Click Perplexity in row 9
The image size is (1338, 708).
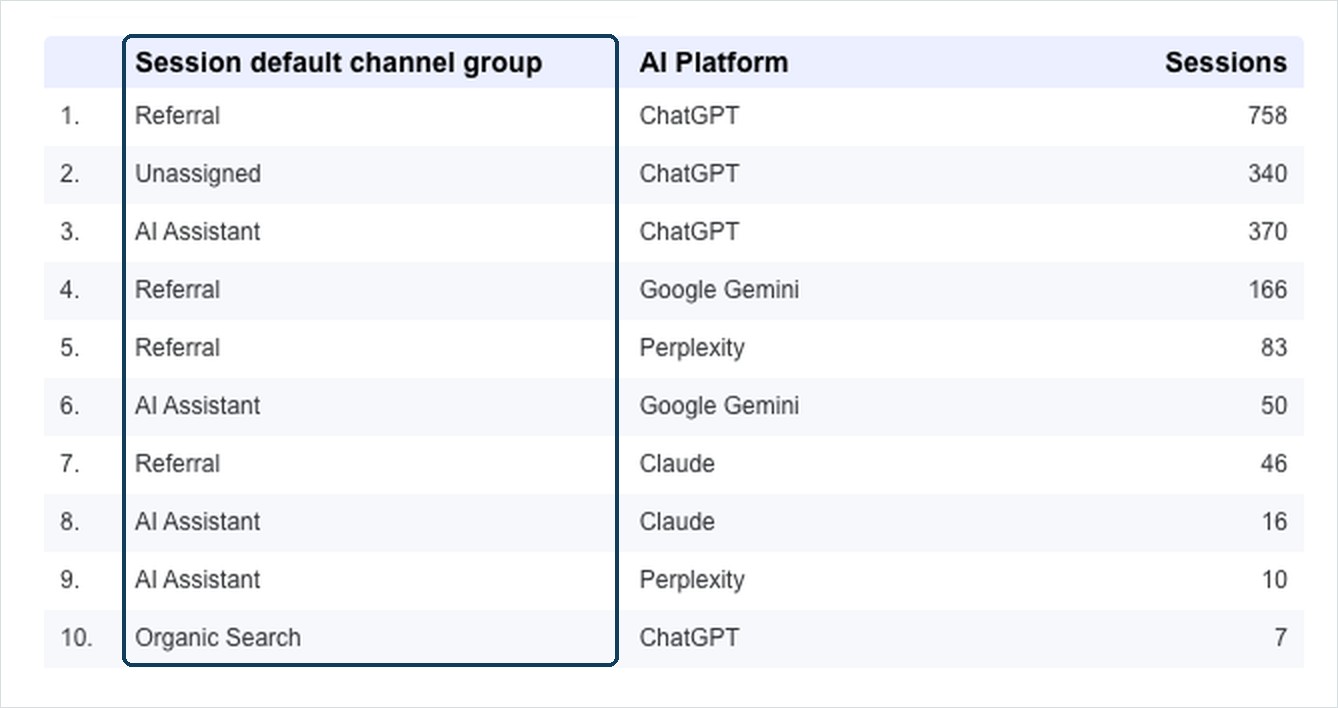click(692, 580)
